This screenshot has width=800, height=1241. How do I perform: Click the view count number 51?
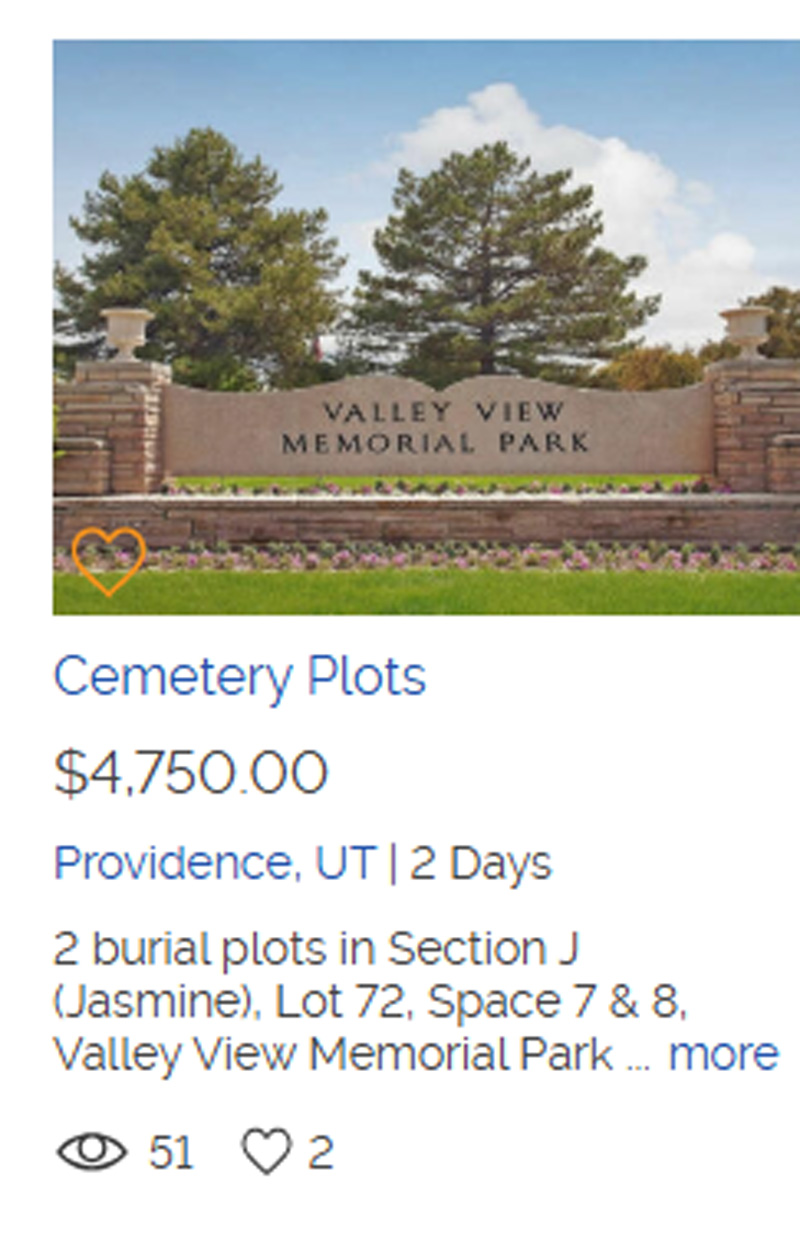(x=171, y=1153)
